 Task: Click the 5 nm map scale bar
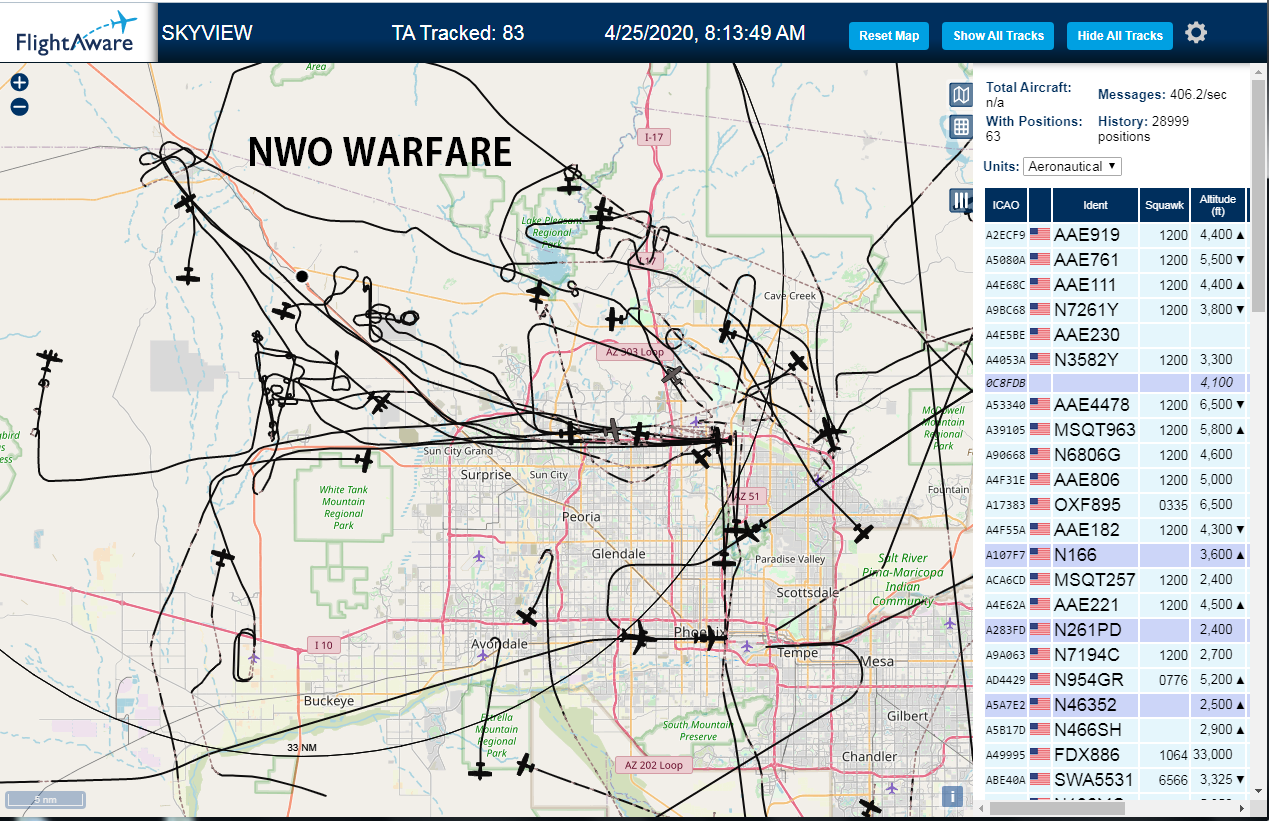(x=45, y=800)
